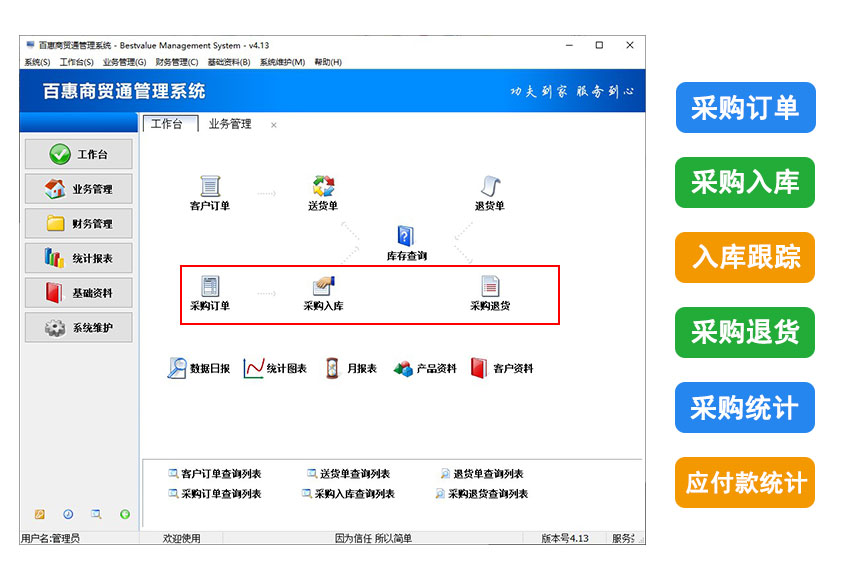Click 用户名:管理员 in status bar

[x=50, y=538]
